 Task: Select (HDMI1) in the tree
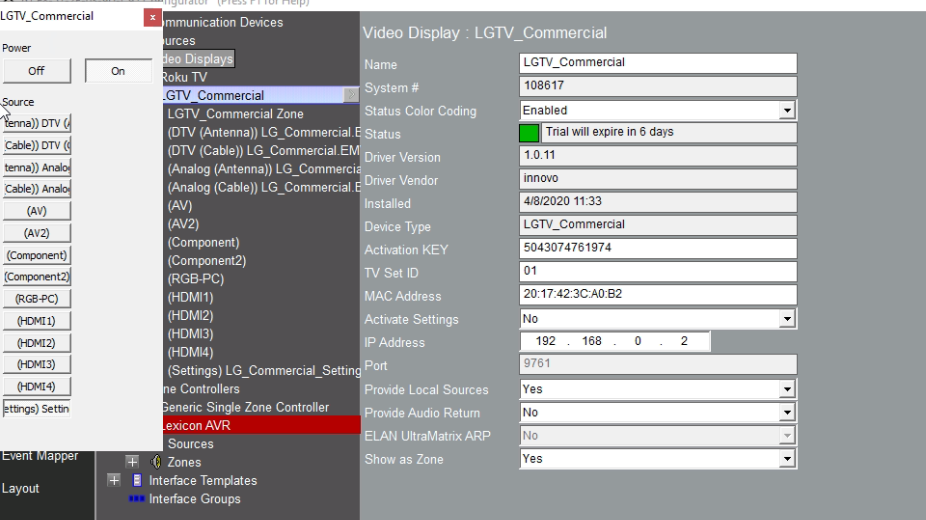[x=190, y=297]
